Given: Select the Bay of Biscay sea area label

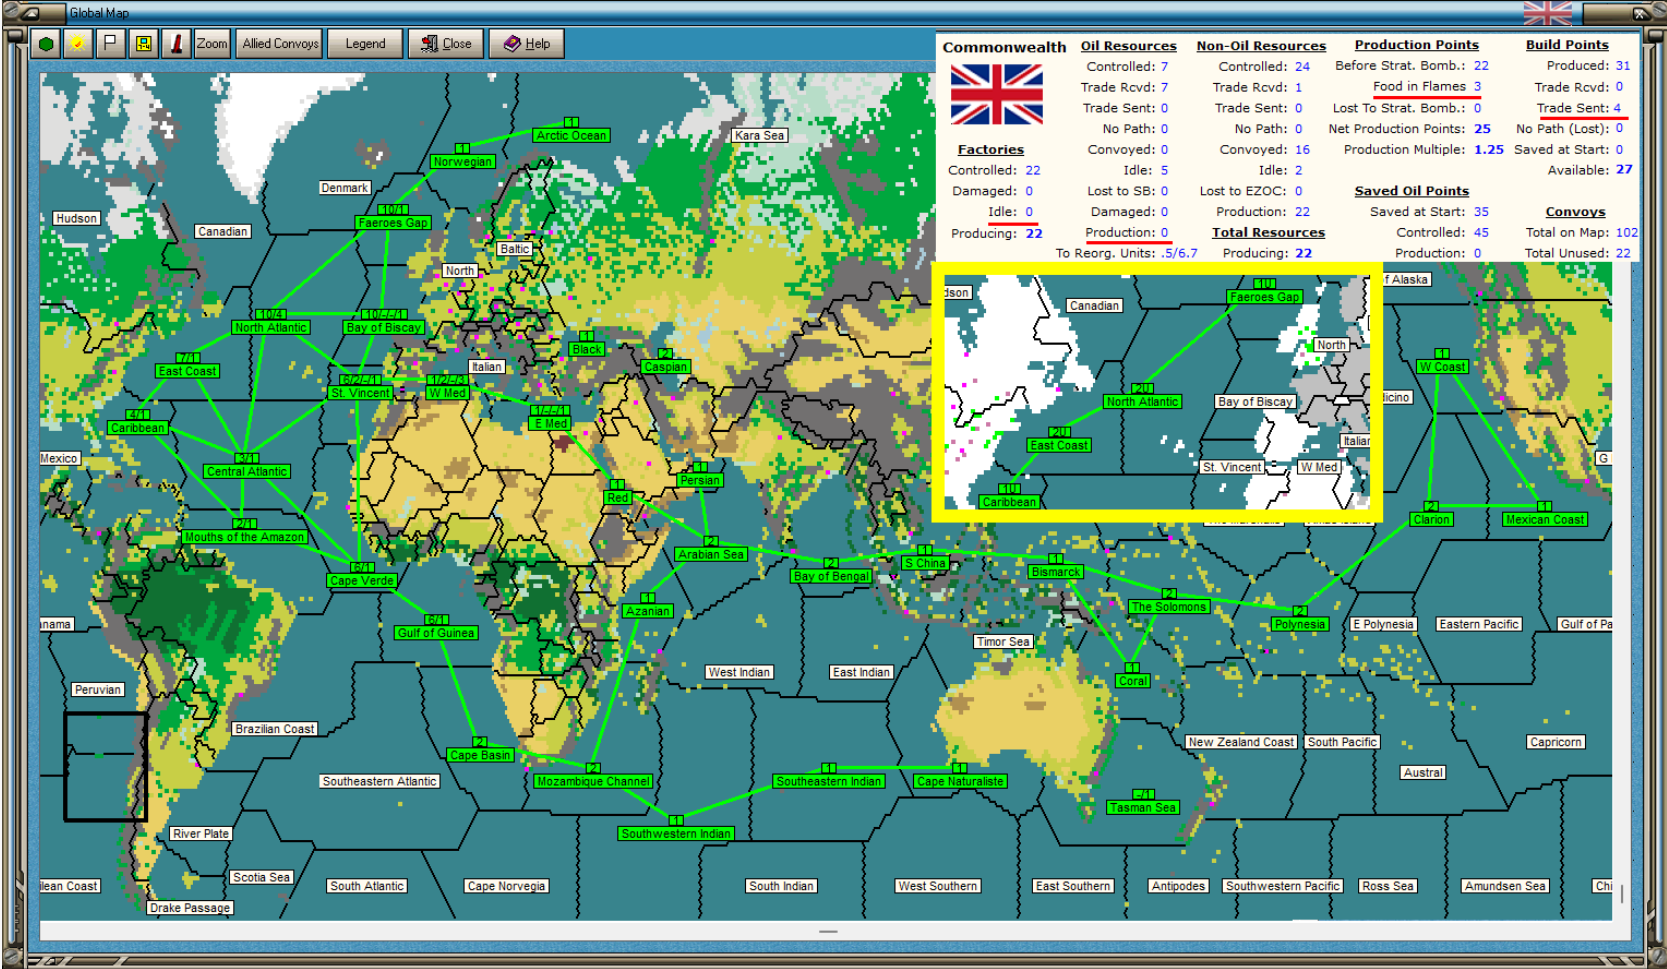Looking at the screenshot, I should point(384,328).
